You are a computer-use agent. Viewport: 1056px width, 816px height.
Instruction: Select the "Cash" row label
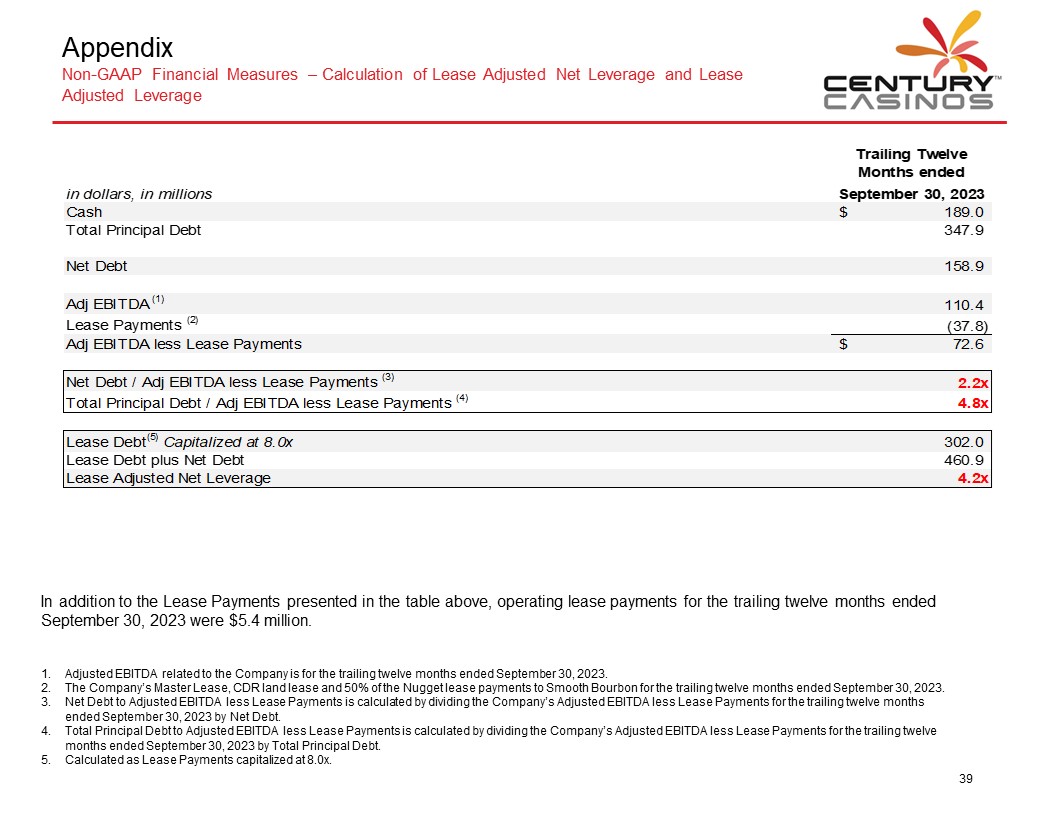click(x=84, y=212)
